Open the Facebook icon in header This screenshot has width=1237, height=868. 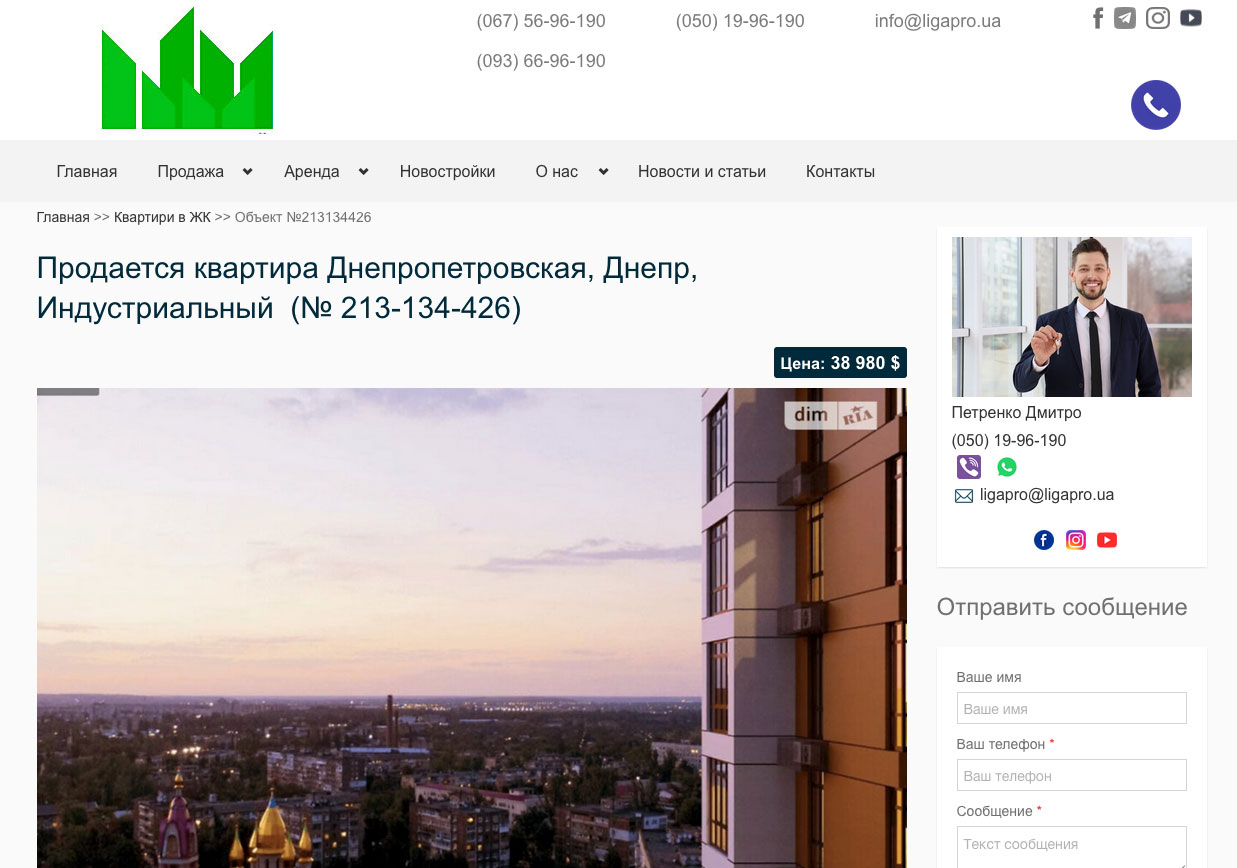1097,18
